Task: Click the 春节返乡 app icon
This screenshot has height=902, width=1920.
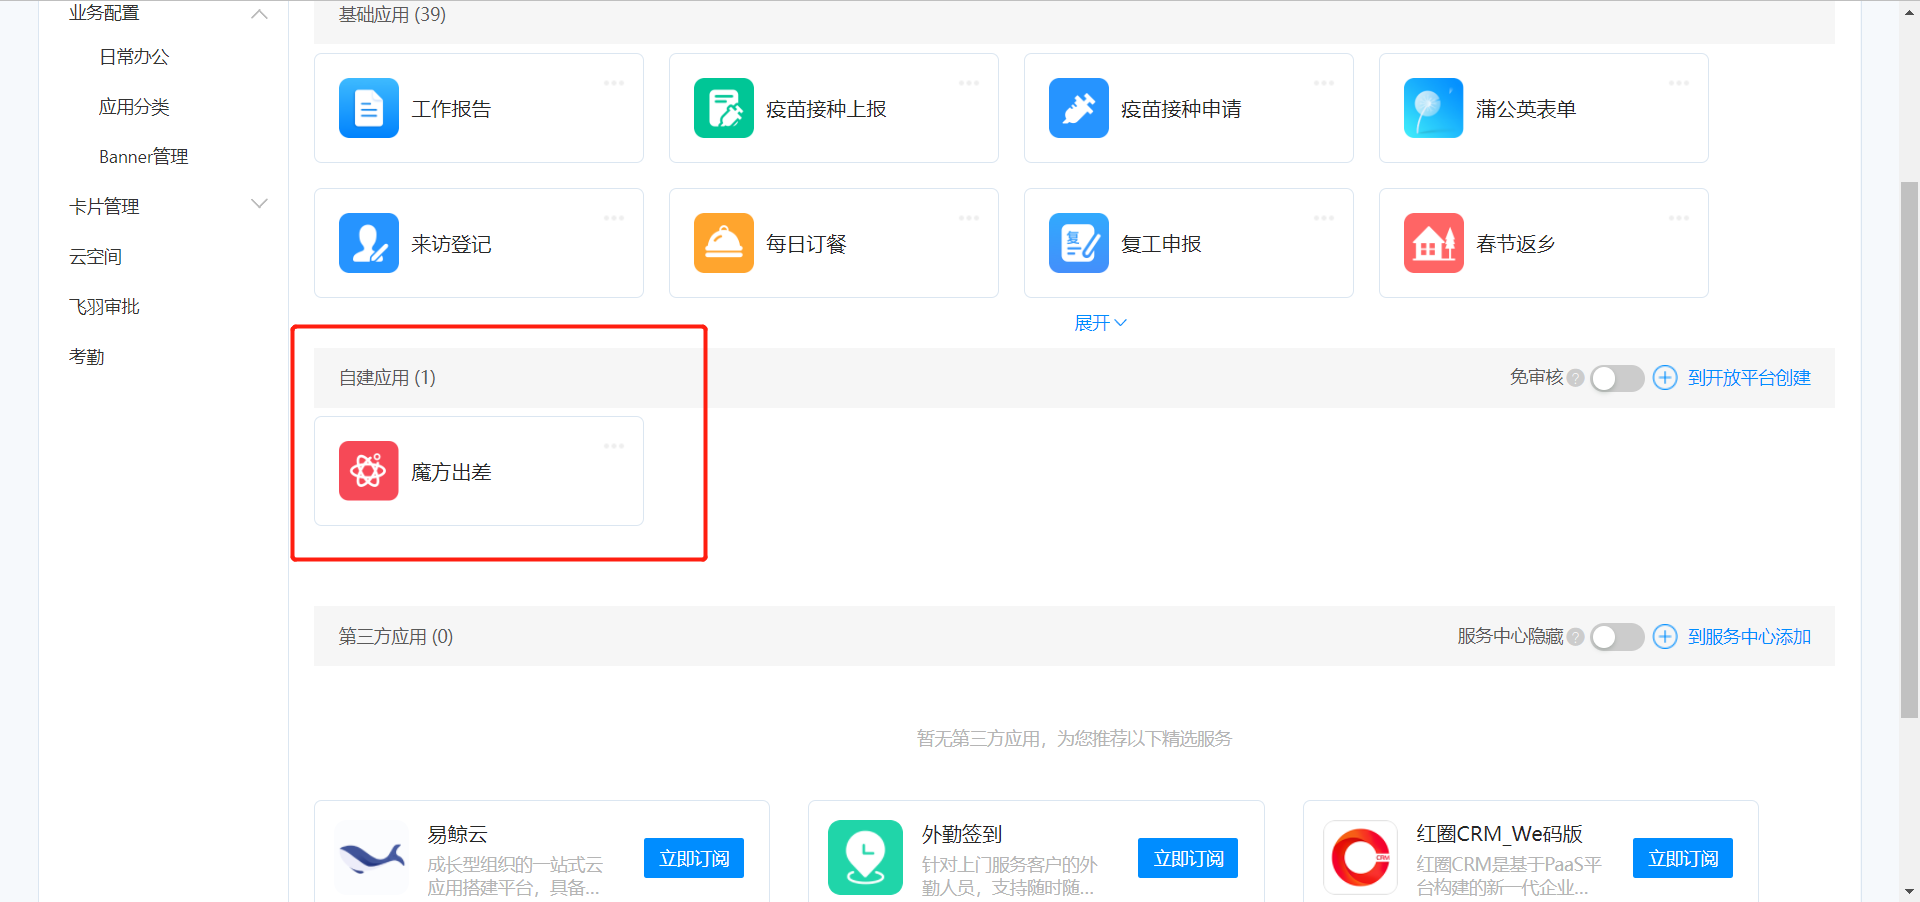Action: (x=1432, y=243)
